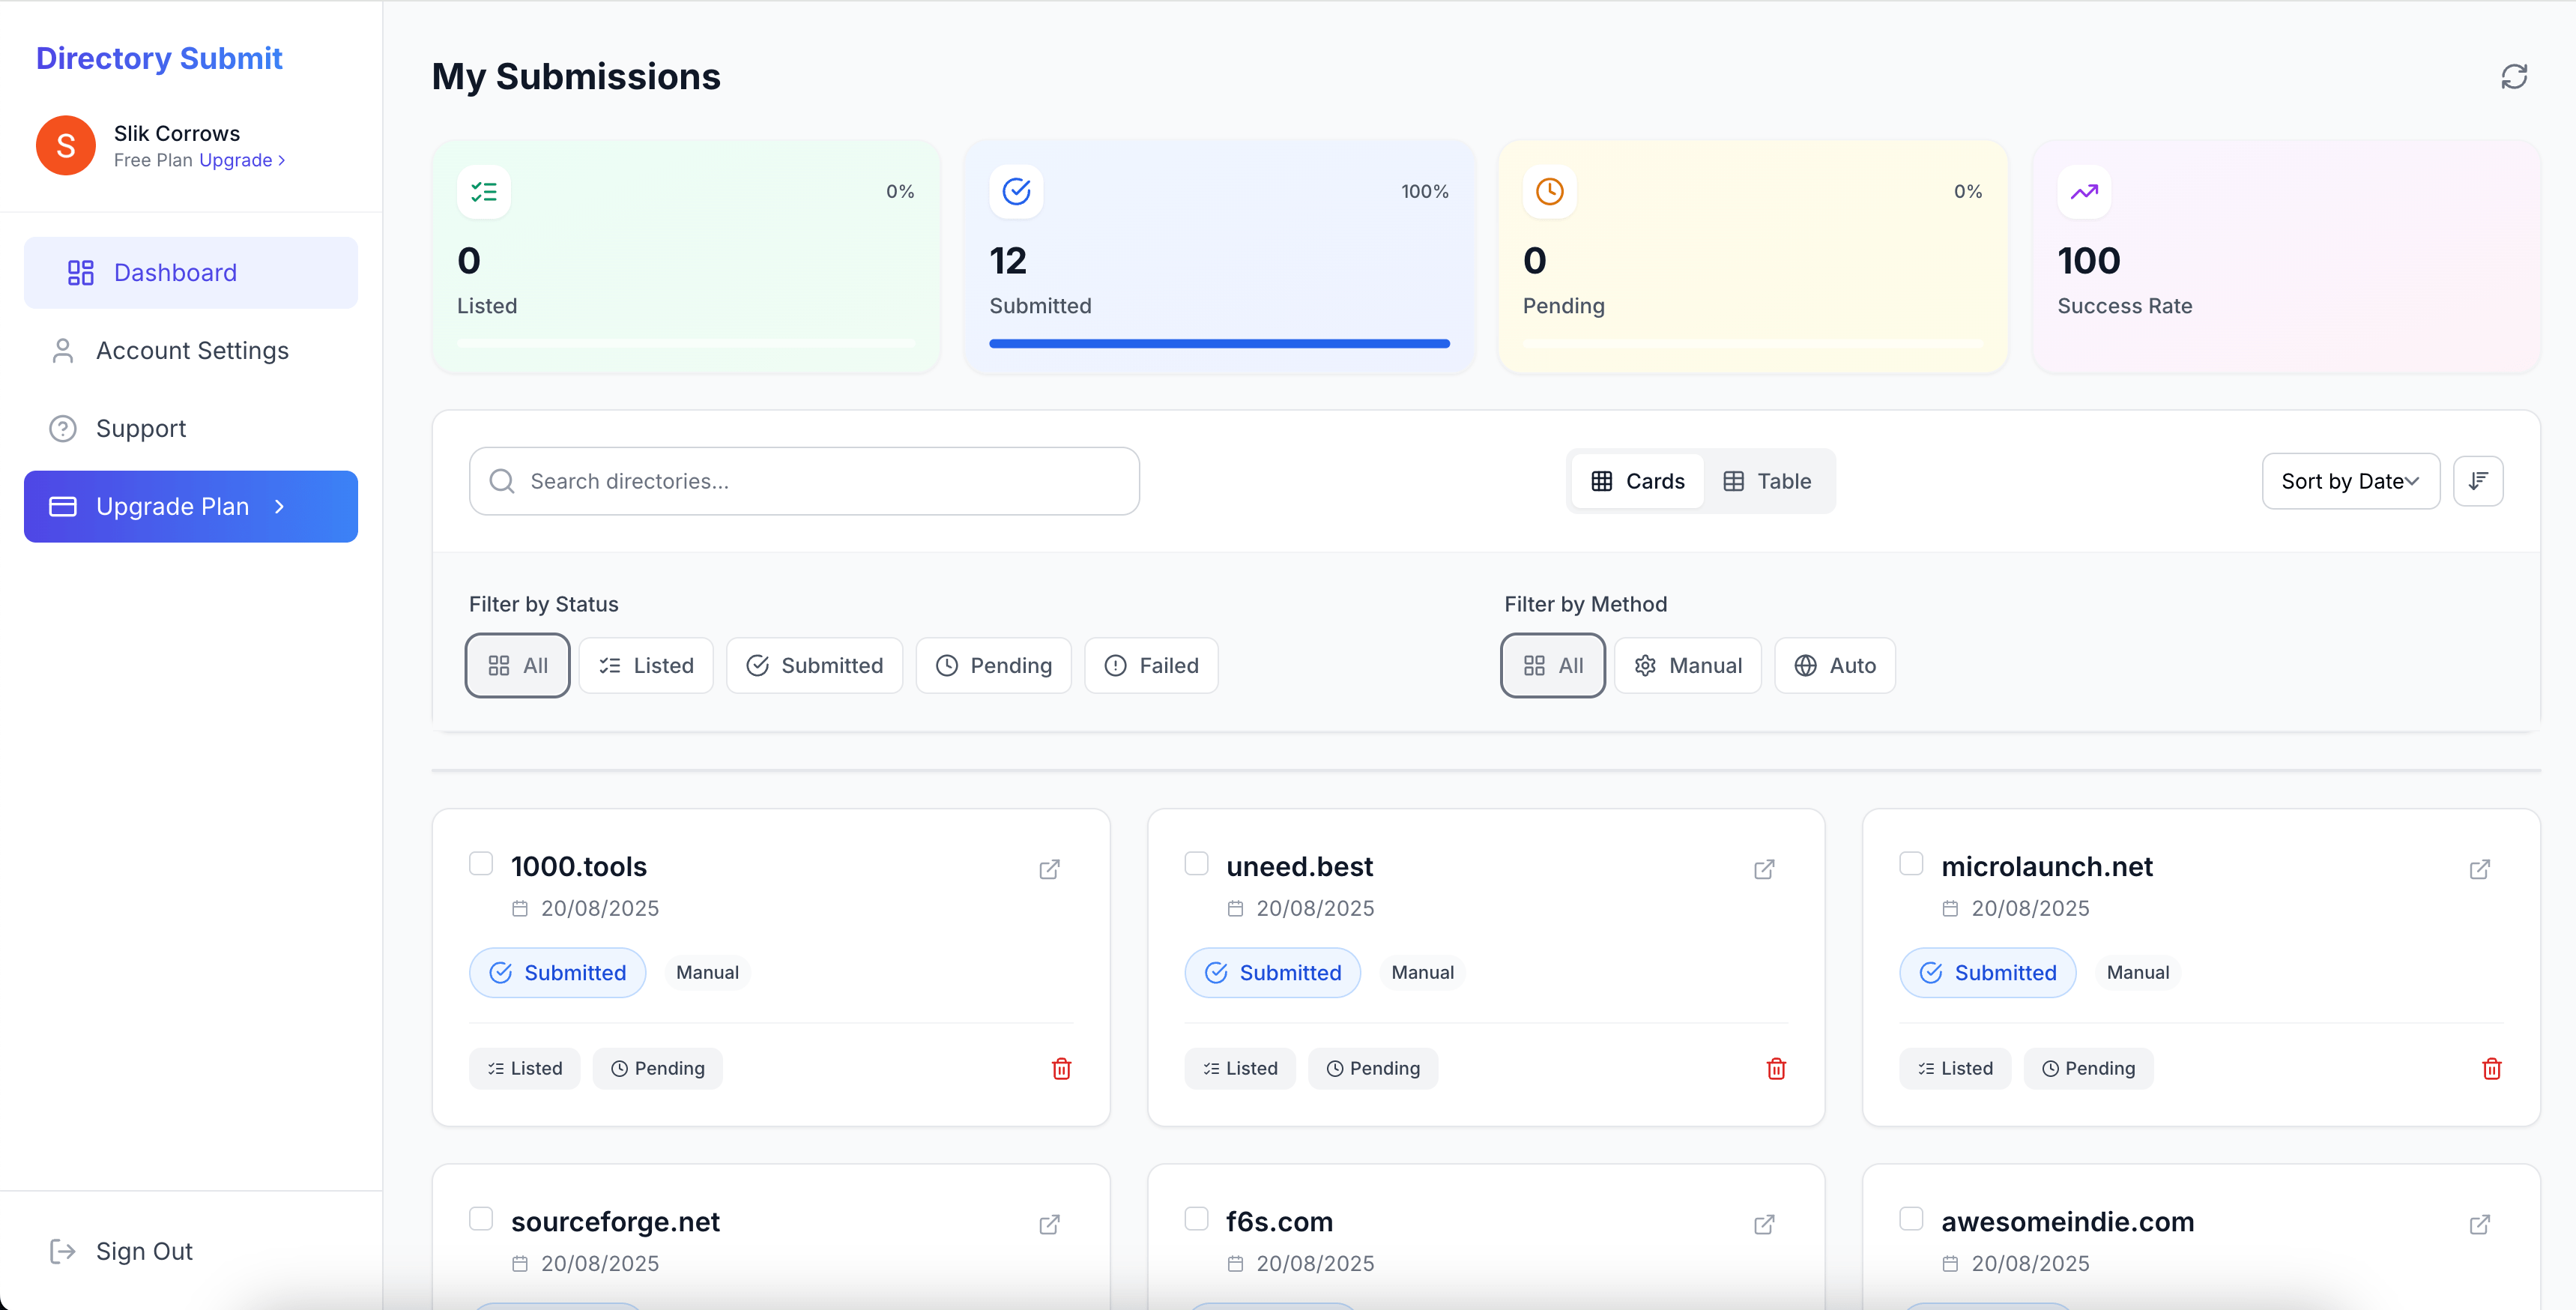
Task: Filter status by Failed
Action: pos(1151,665)
